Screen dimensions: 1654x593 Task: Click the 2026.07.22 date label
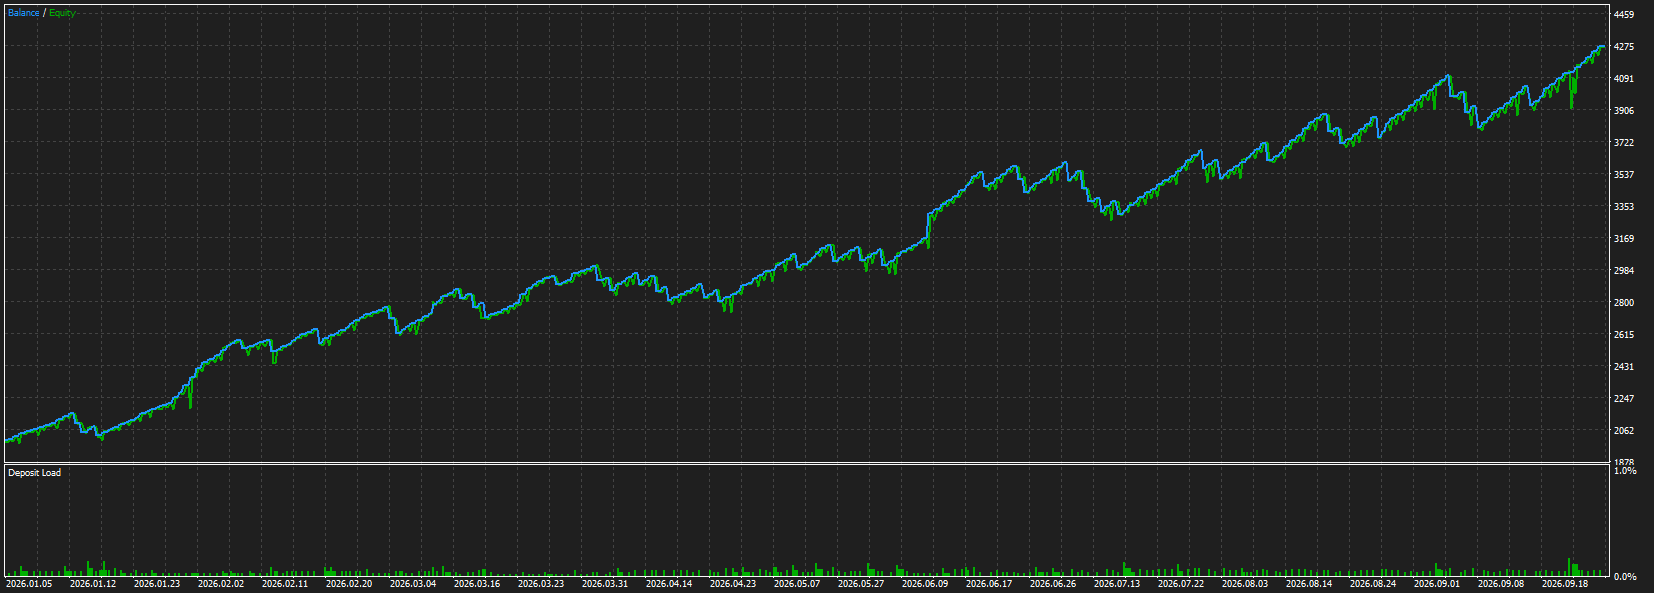coord(1181,584)
